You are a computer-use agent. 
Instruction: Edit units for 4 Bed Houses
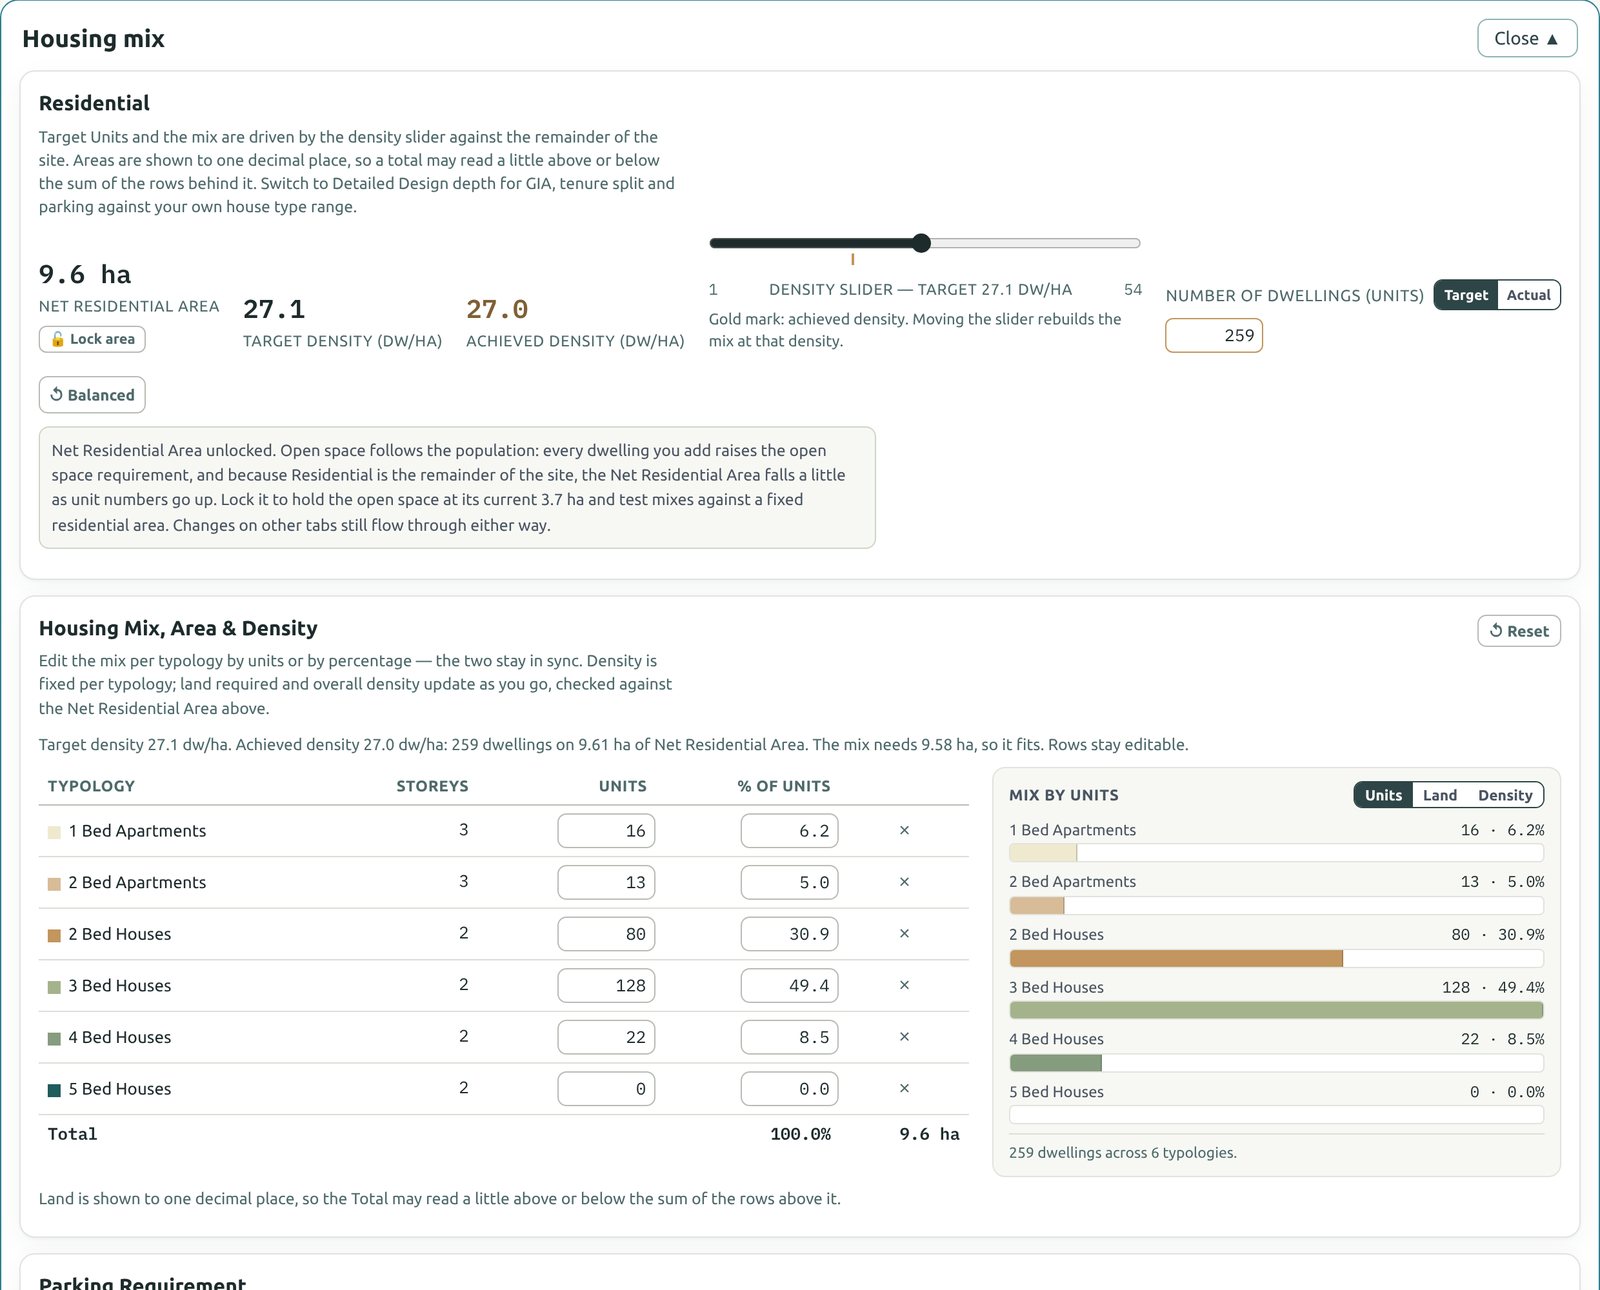click(606, 1037)
